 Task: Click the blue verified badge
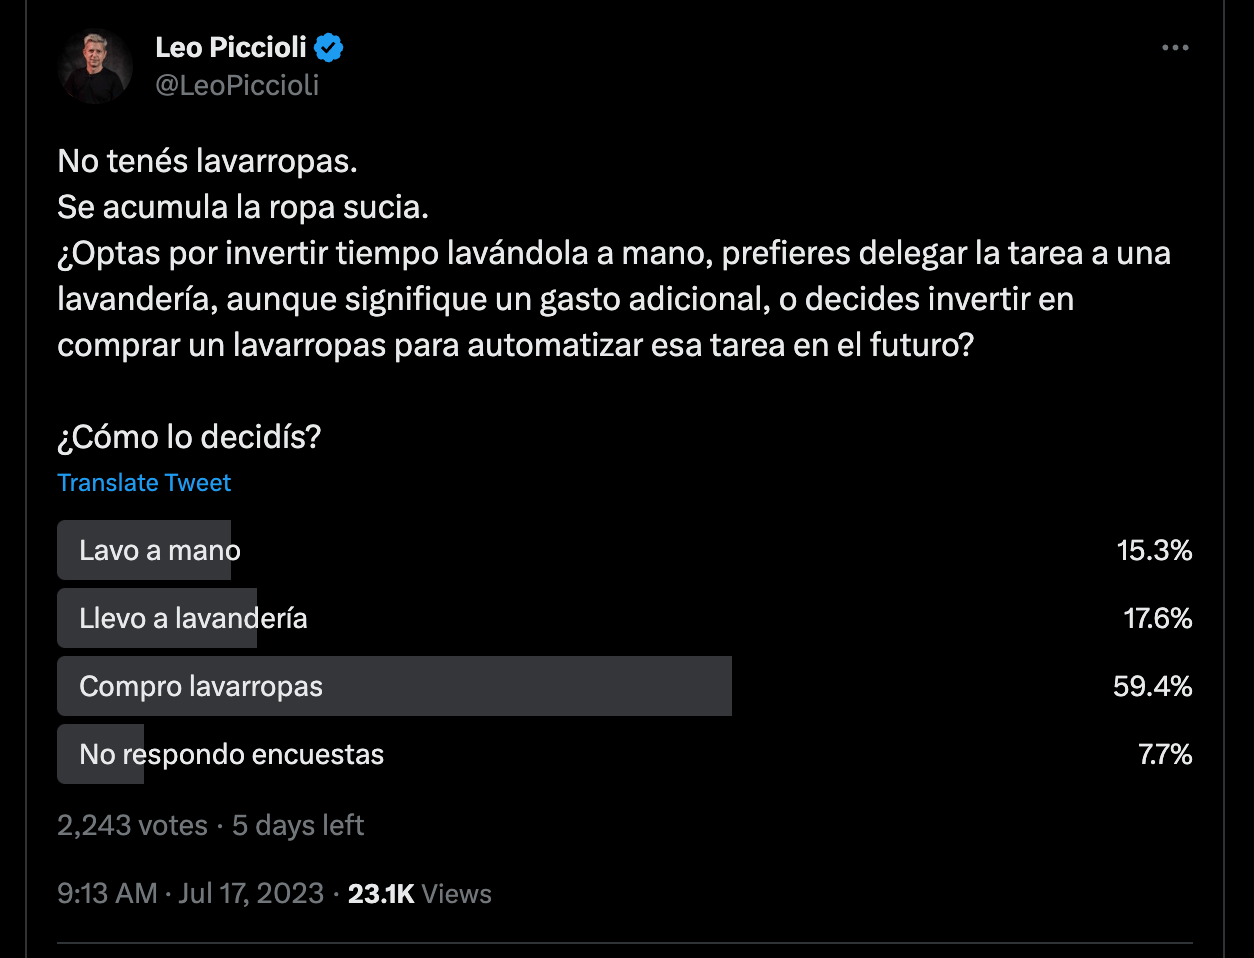pos(329,47)
